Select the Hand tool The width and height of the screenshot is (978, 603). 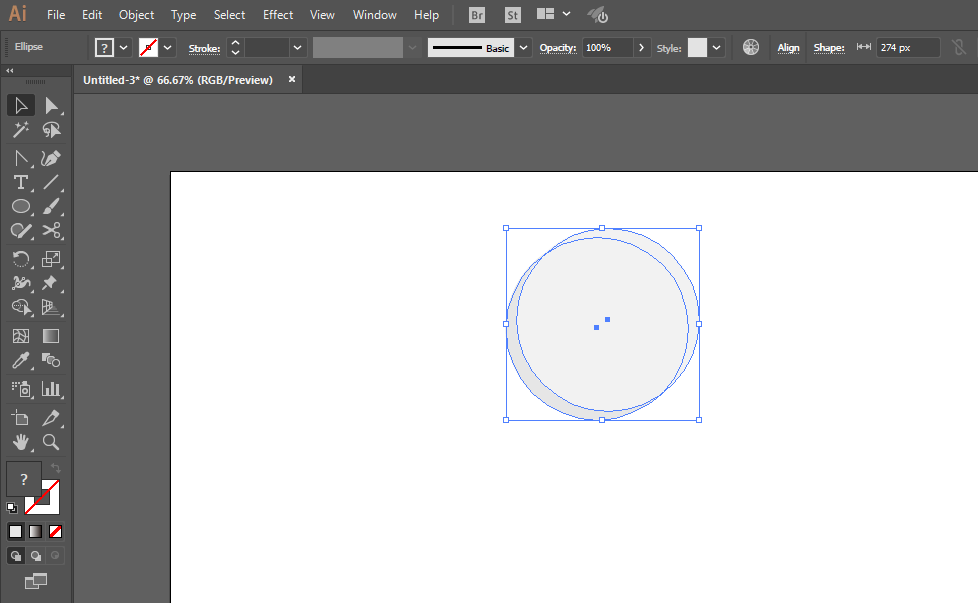coord(21,442)
